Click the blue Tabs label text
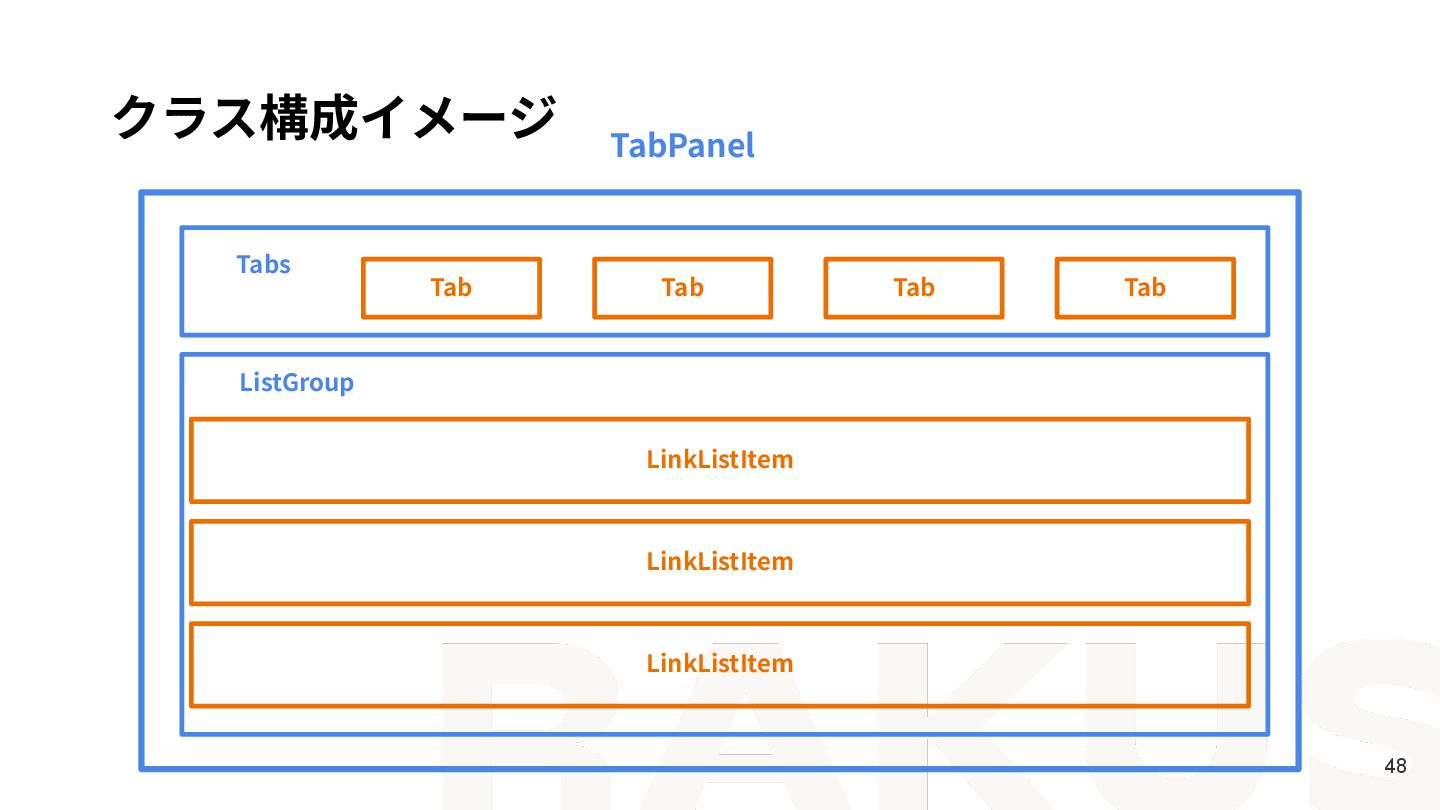This screenshot has height=810, width=1440. (x=263, y=265)
